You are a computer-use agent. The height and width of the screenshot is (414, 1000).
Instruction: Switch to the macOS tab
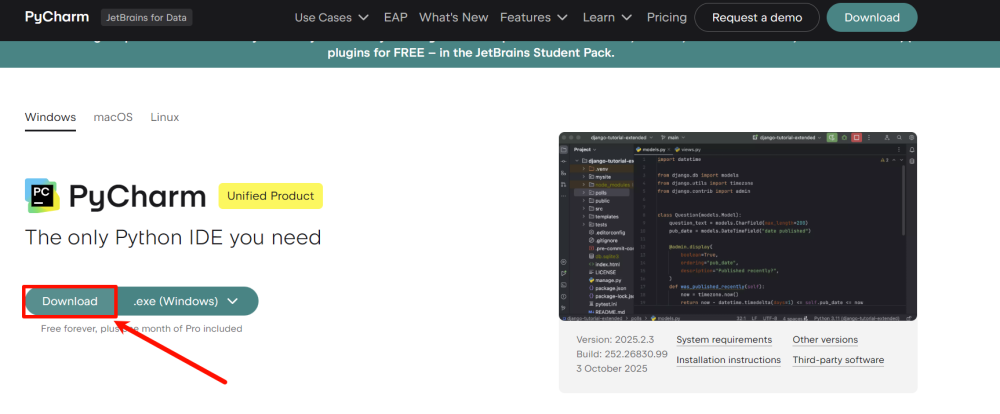click(x=113, y=117)
